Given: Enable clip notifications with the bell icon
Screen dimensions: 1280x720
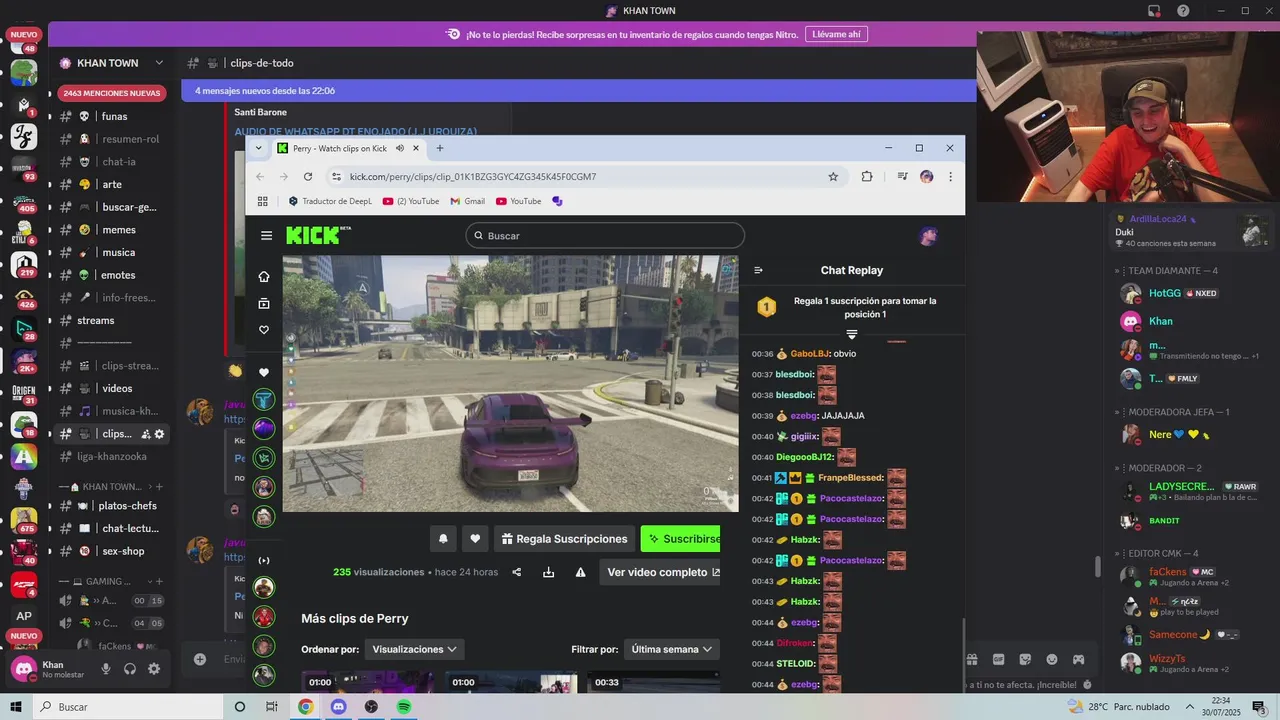Looking at the screenshot, I should [x=443, y=539].
